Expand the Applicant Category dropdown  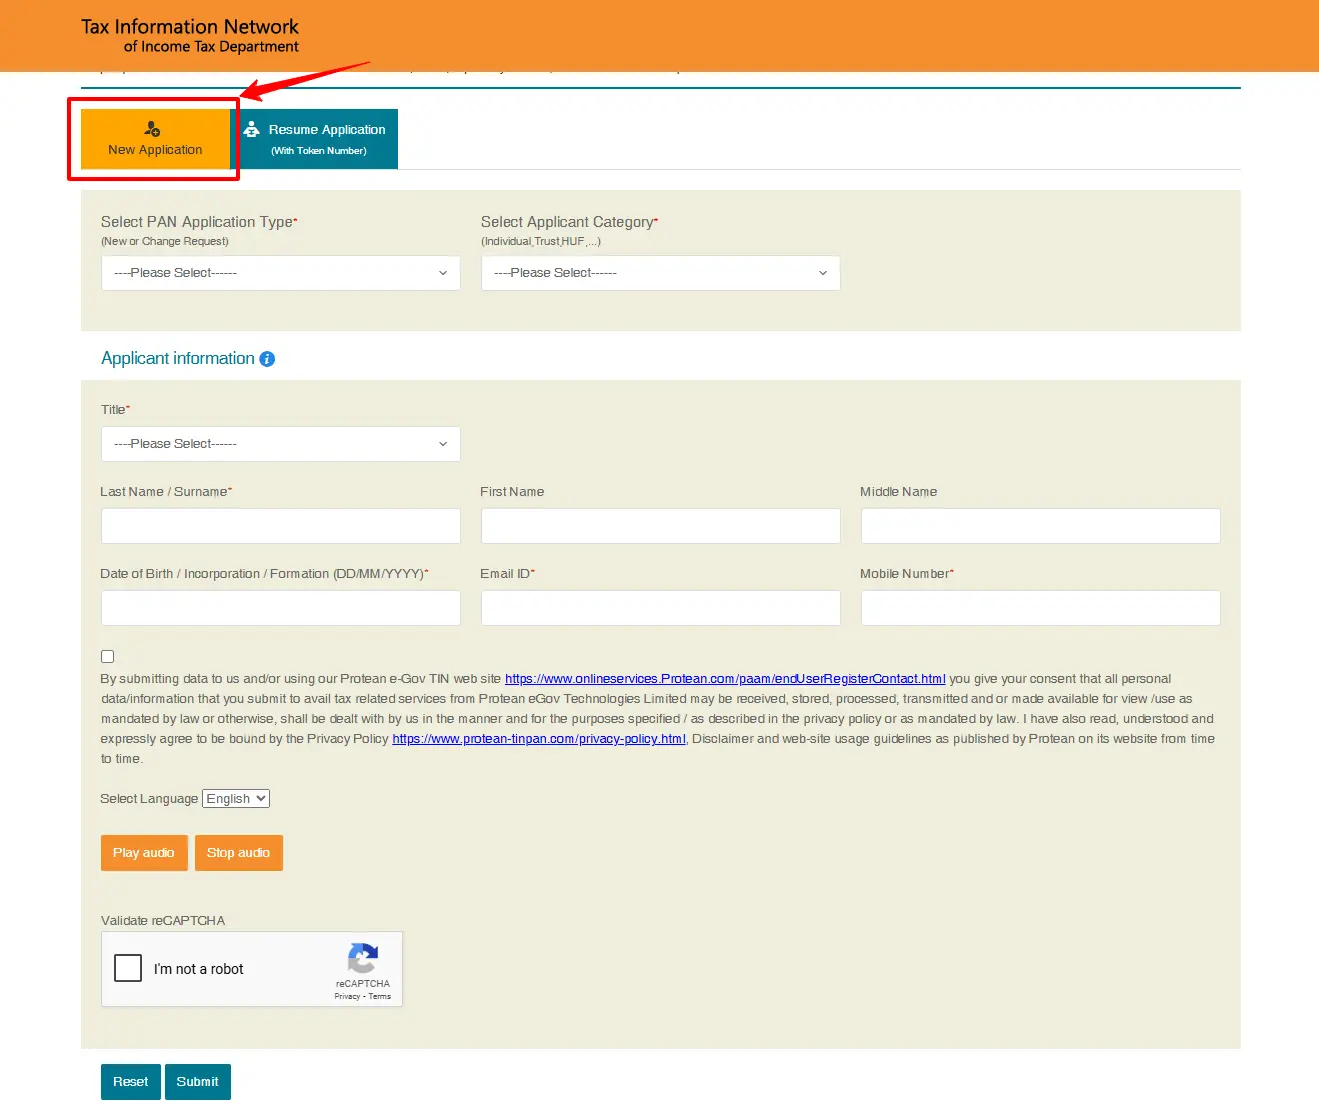point(660,273)
